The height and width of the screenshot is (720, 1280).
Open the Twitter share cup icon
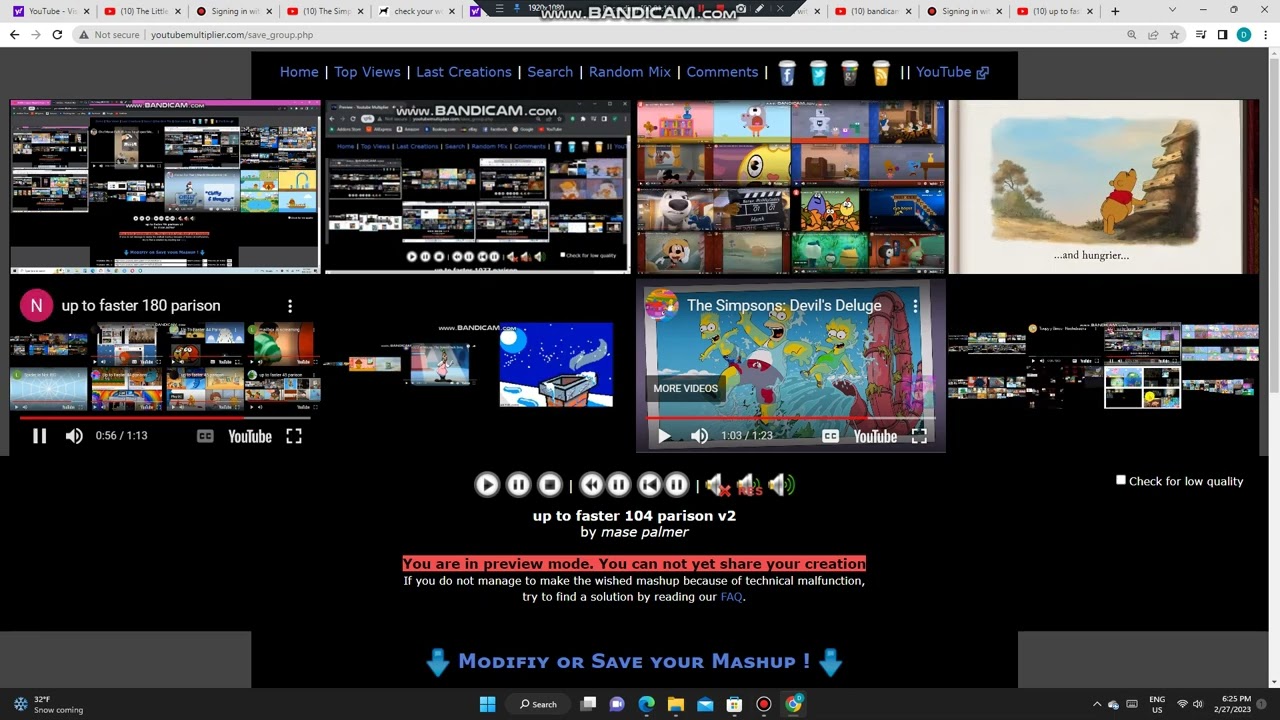818,73
